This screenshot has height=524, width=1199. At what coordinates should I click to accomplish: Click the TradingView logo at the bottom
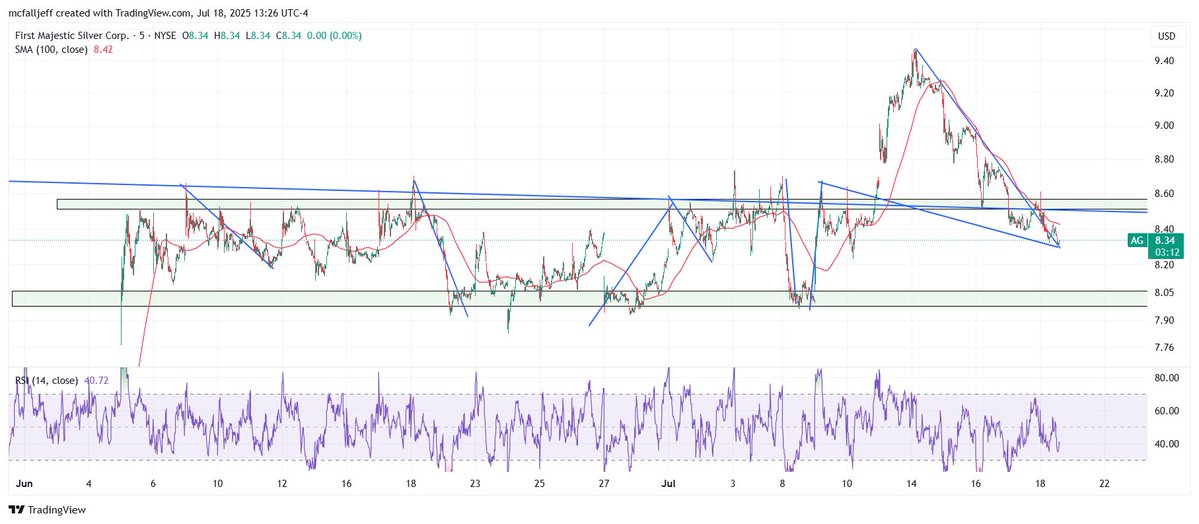pos(47,510)
